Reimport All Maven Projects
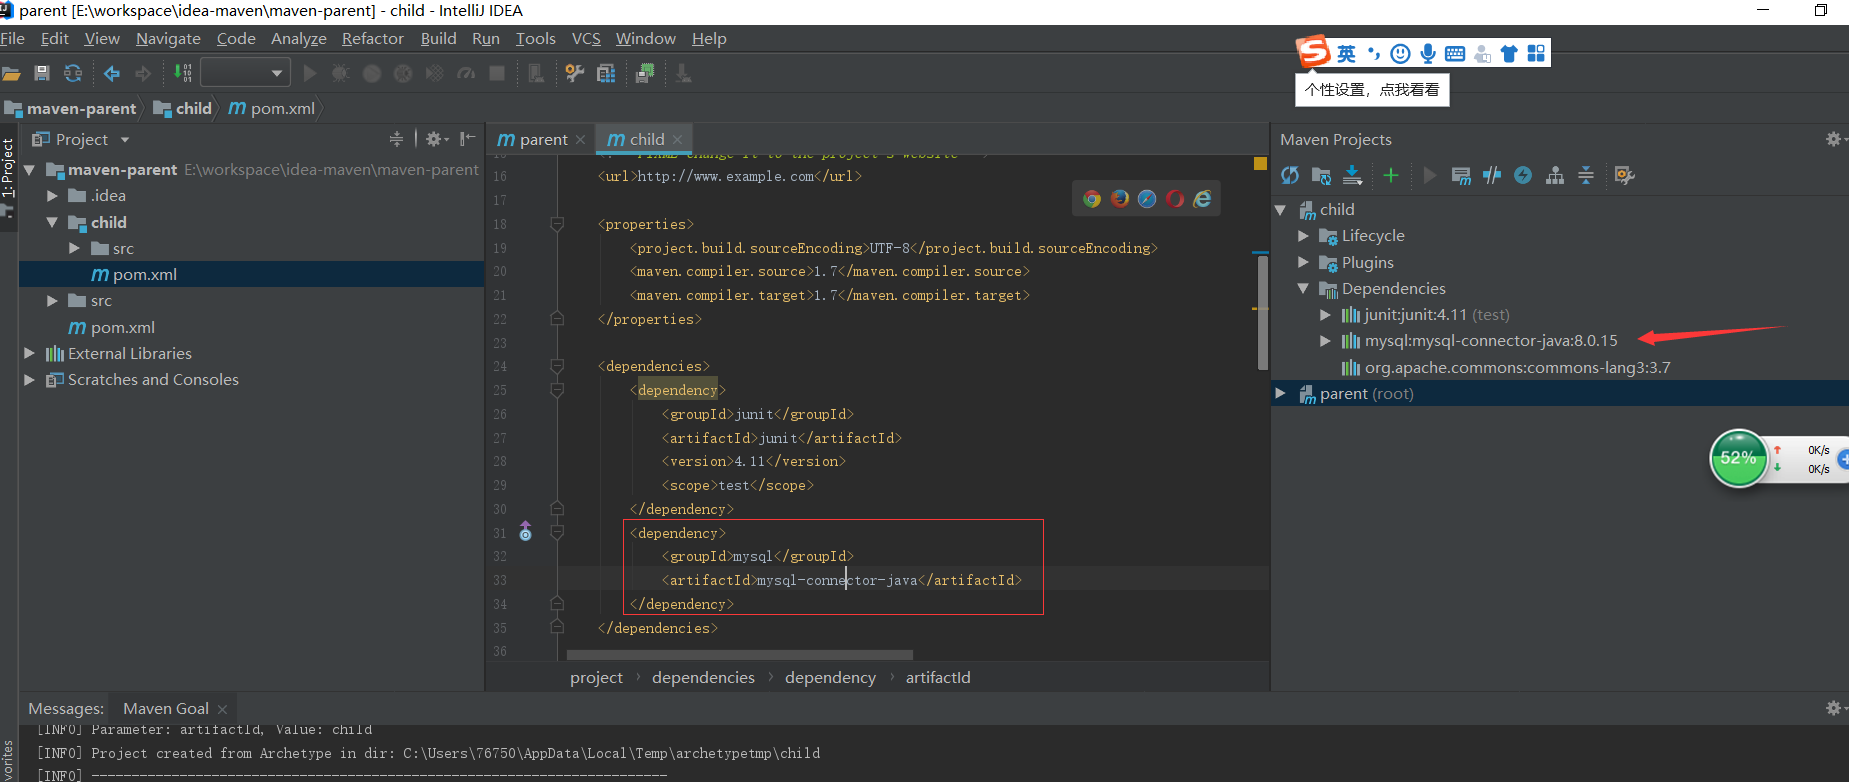The image size is (1849, 782). 1290,176
